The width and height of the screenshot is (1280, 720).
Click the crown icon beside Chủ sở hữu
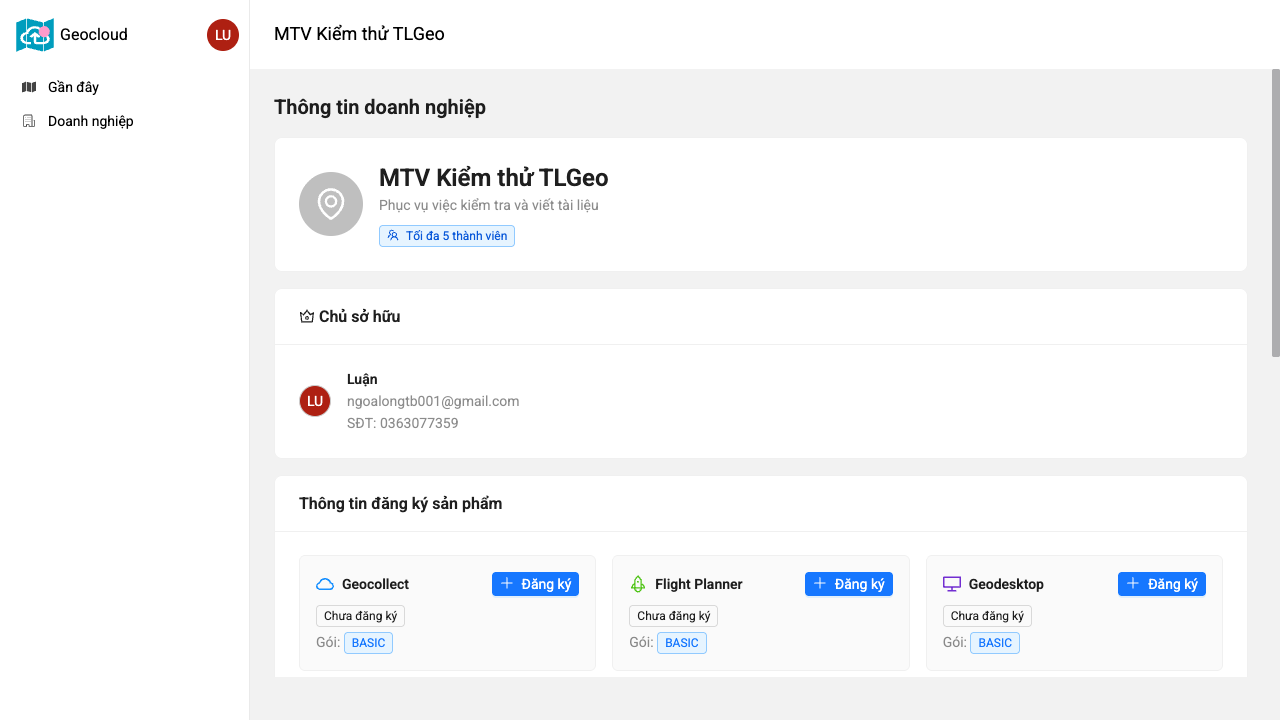[307, 317]
